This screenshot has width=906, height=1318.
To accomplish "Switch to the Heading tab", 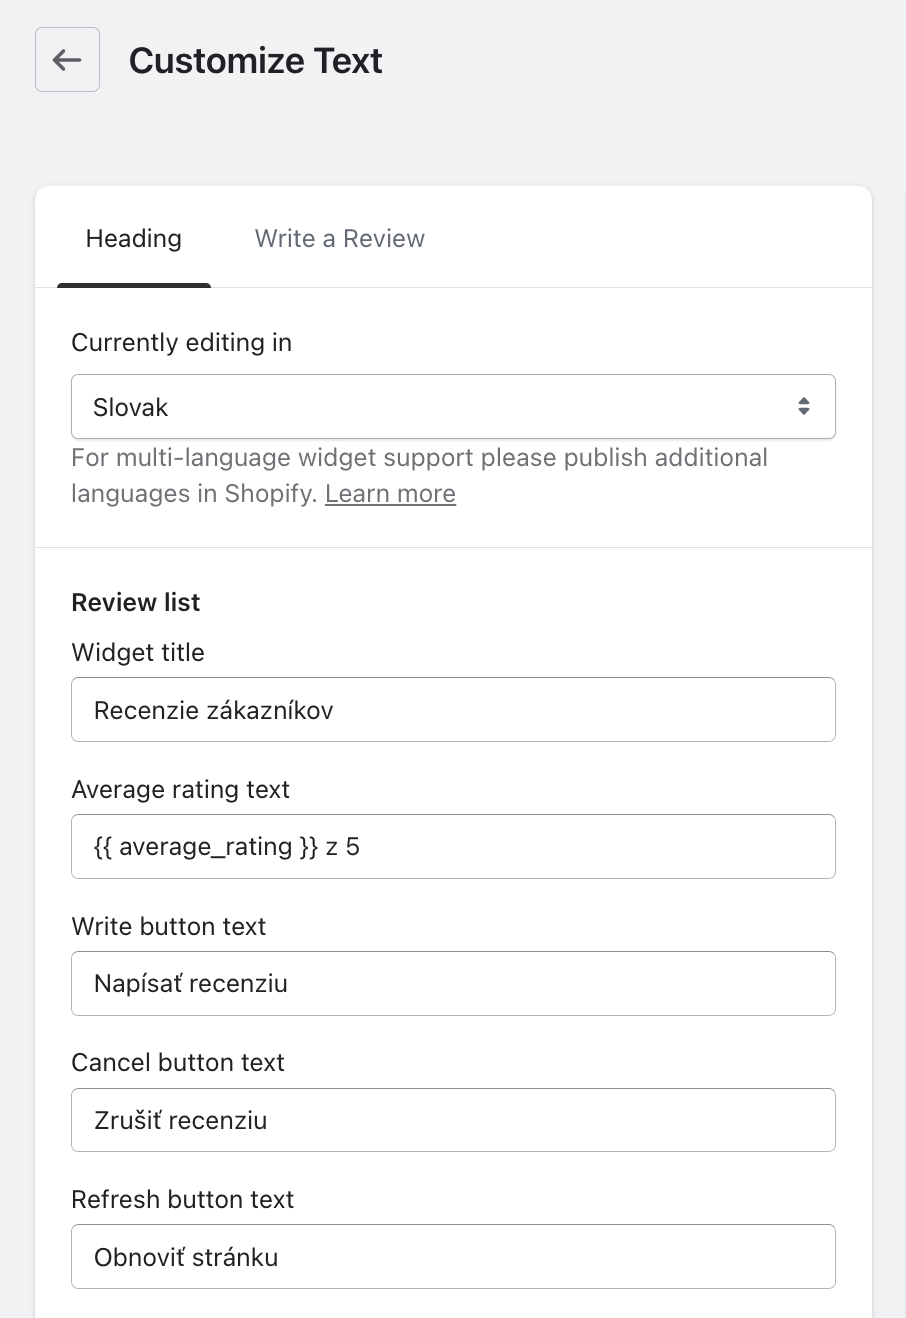I will pyautogui.click(x=134, y=239).
